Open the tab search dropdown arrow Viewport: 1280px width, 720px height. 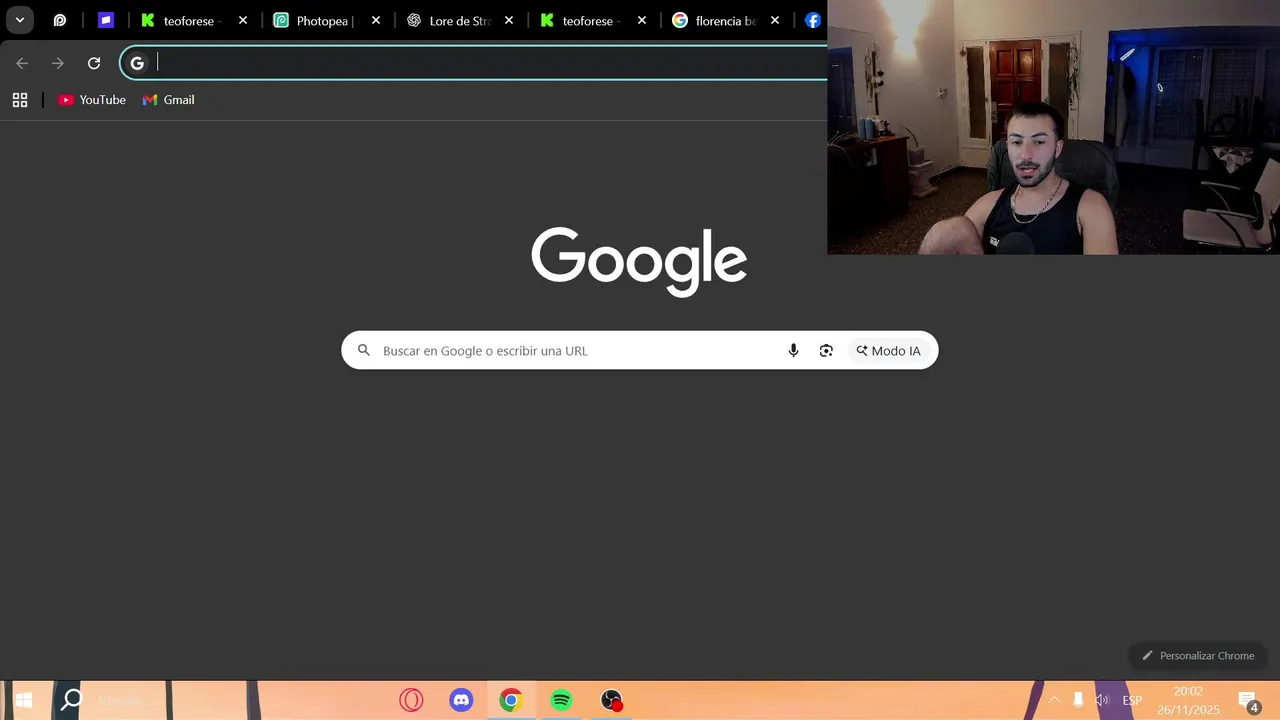pyautogui.click(x=19, y=20)
